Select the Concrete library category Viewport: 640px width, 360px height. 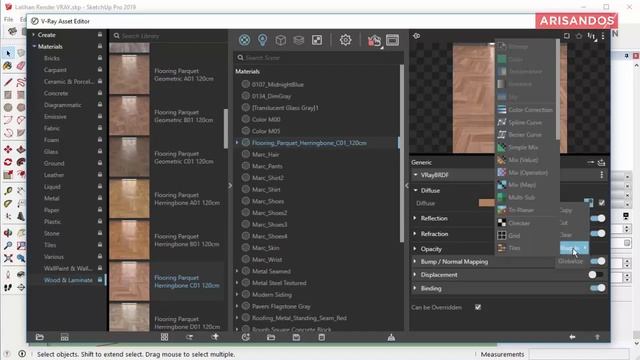pyautogui.click(x=56, y=93)
